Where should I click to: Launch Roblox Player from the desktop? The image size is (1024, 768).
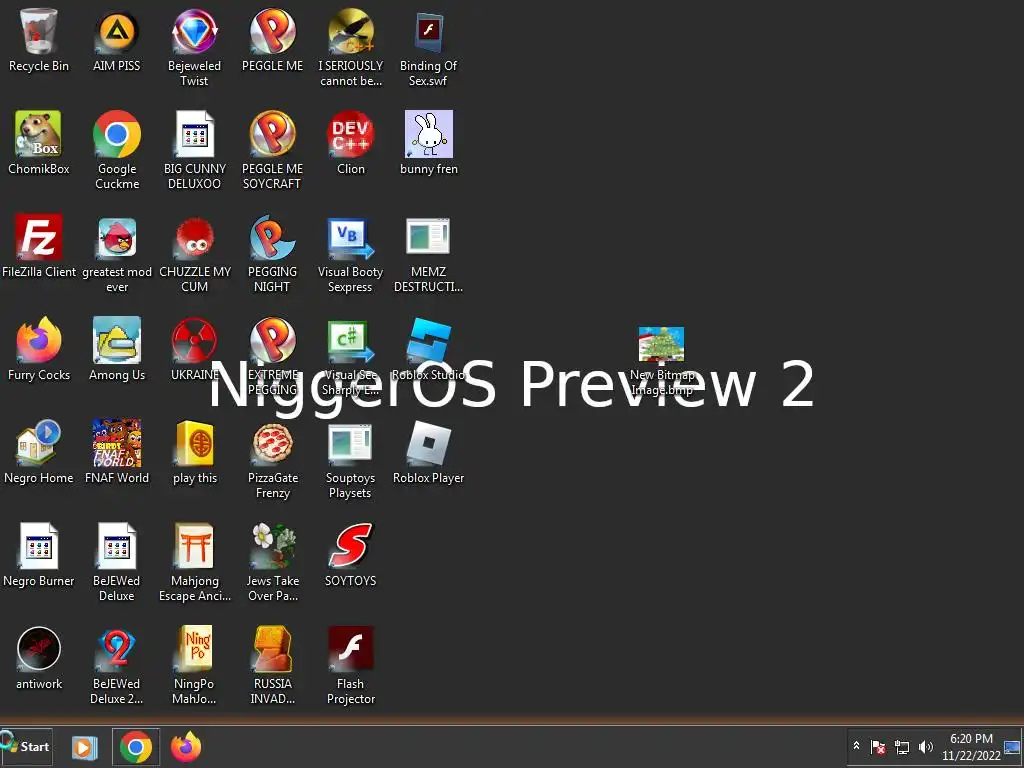click(x=428, y=452)
